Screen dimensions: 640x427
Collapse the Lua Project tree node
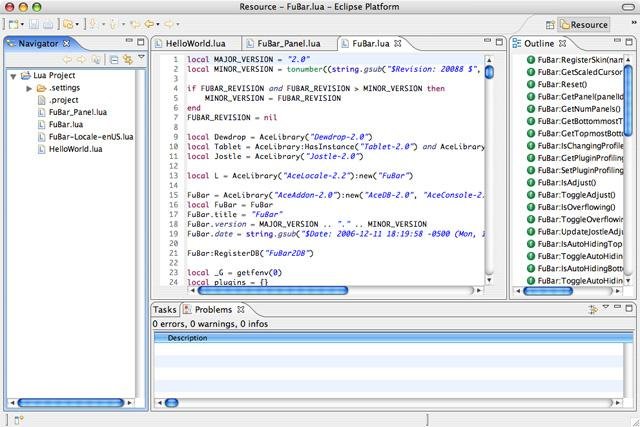(x=13, y=76)
